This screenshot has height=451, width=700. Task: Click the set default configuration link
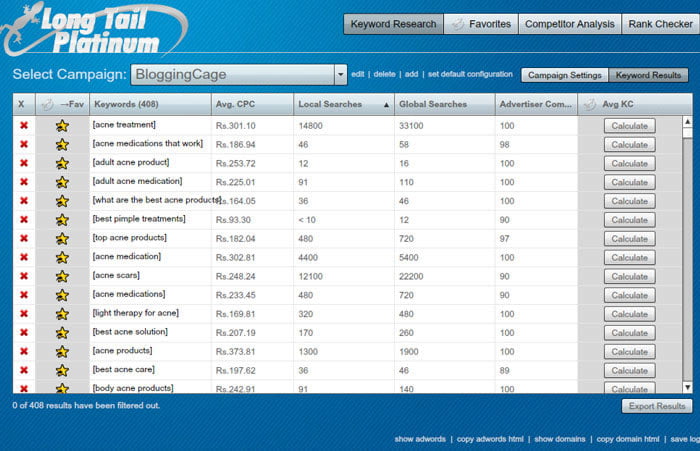pos(470,75)
